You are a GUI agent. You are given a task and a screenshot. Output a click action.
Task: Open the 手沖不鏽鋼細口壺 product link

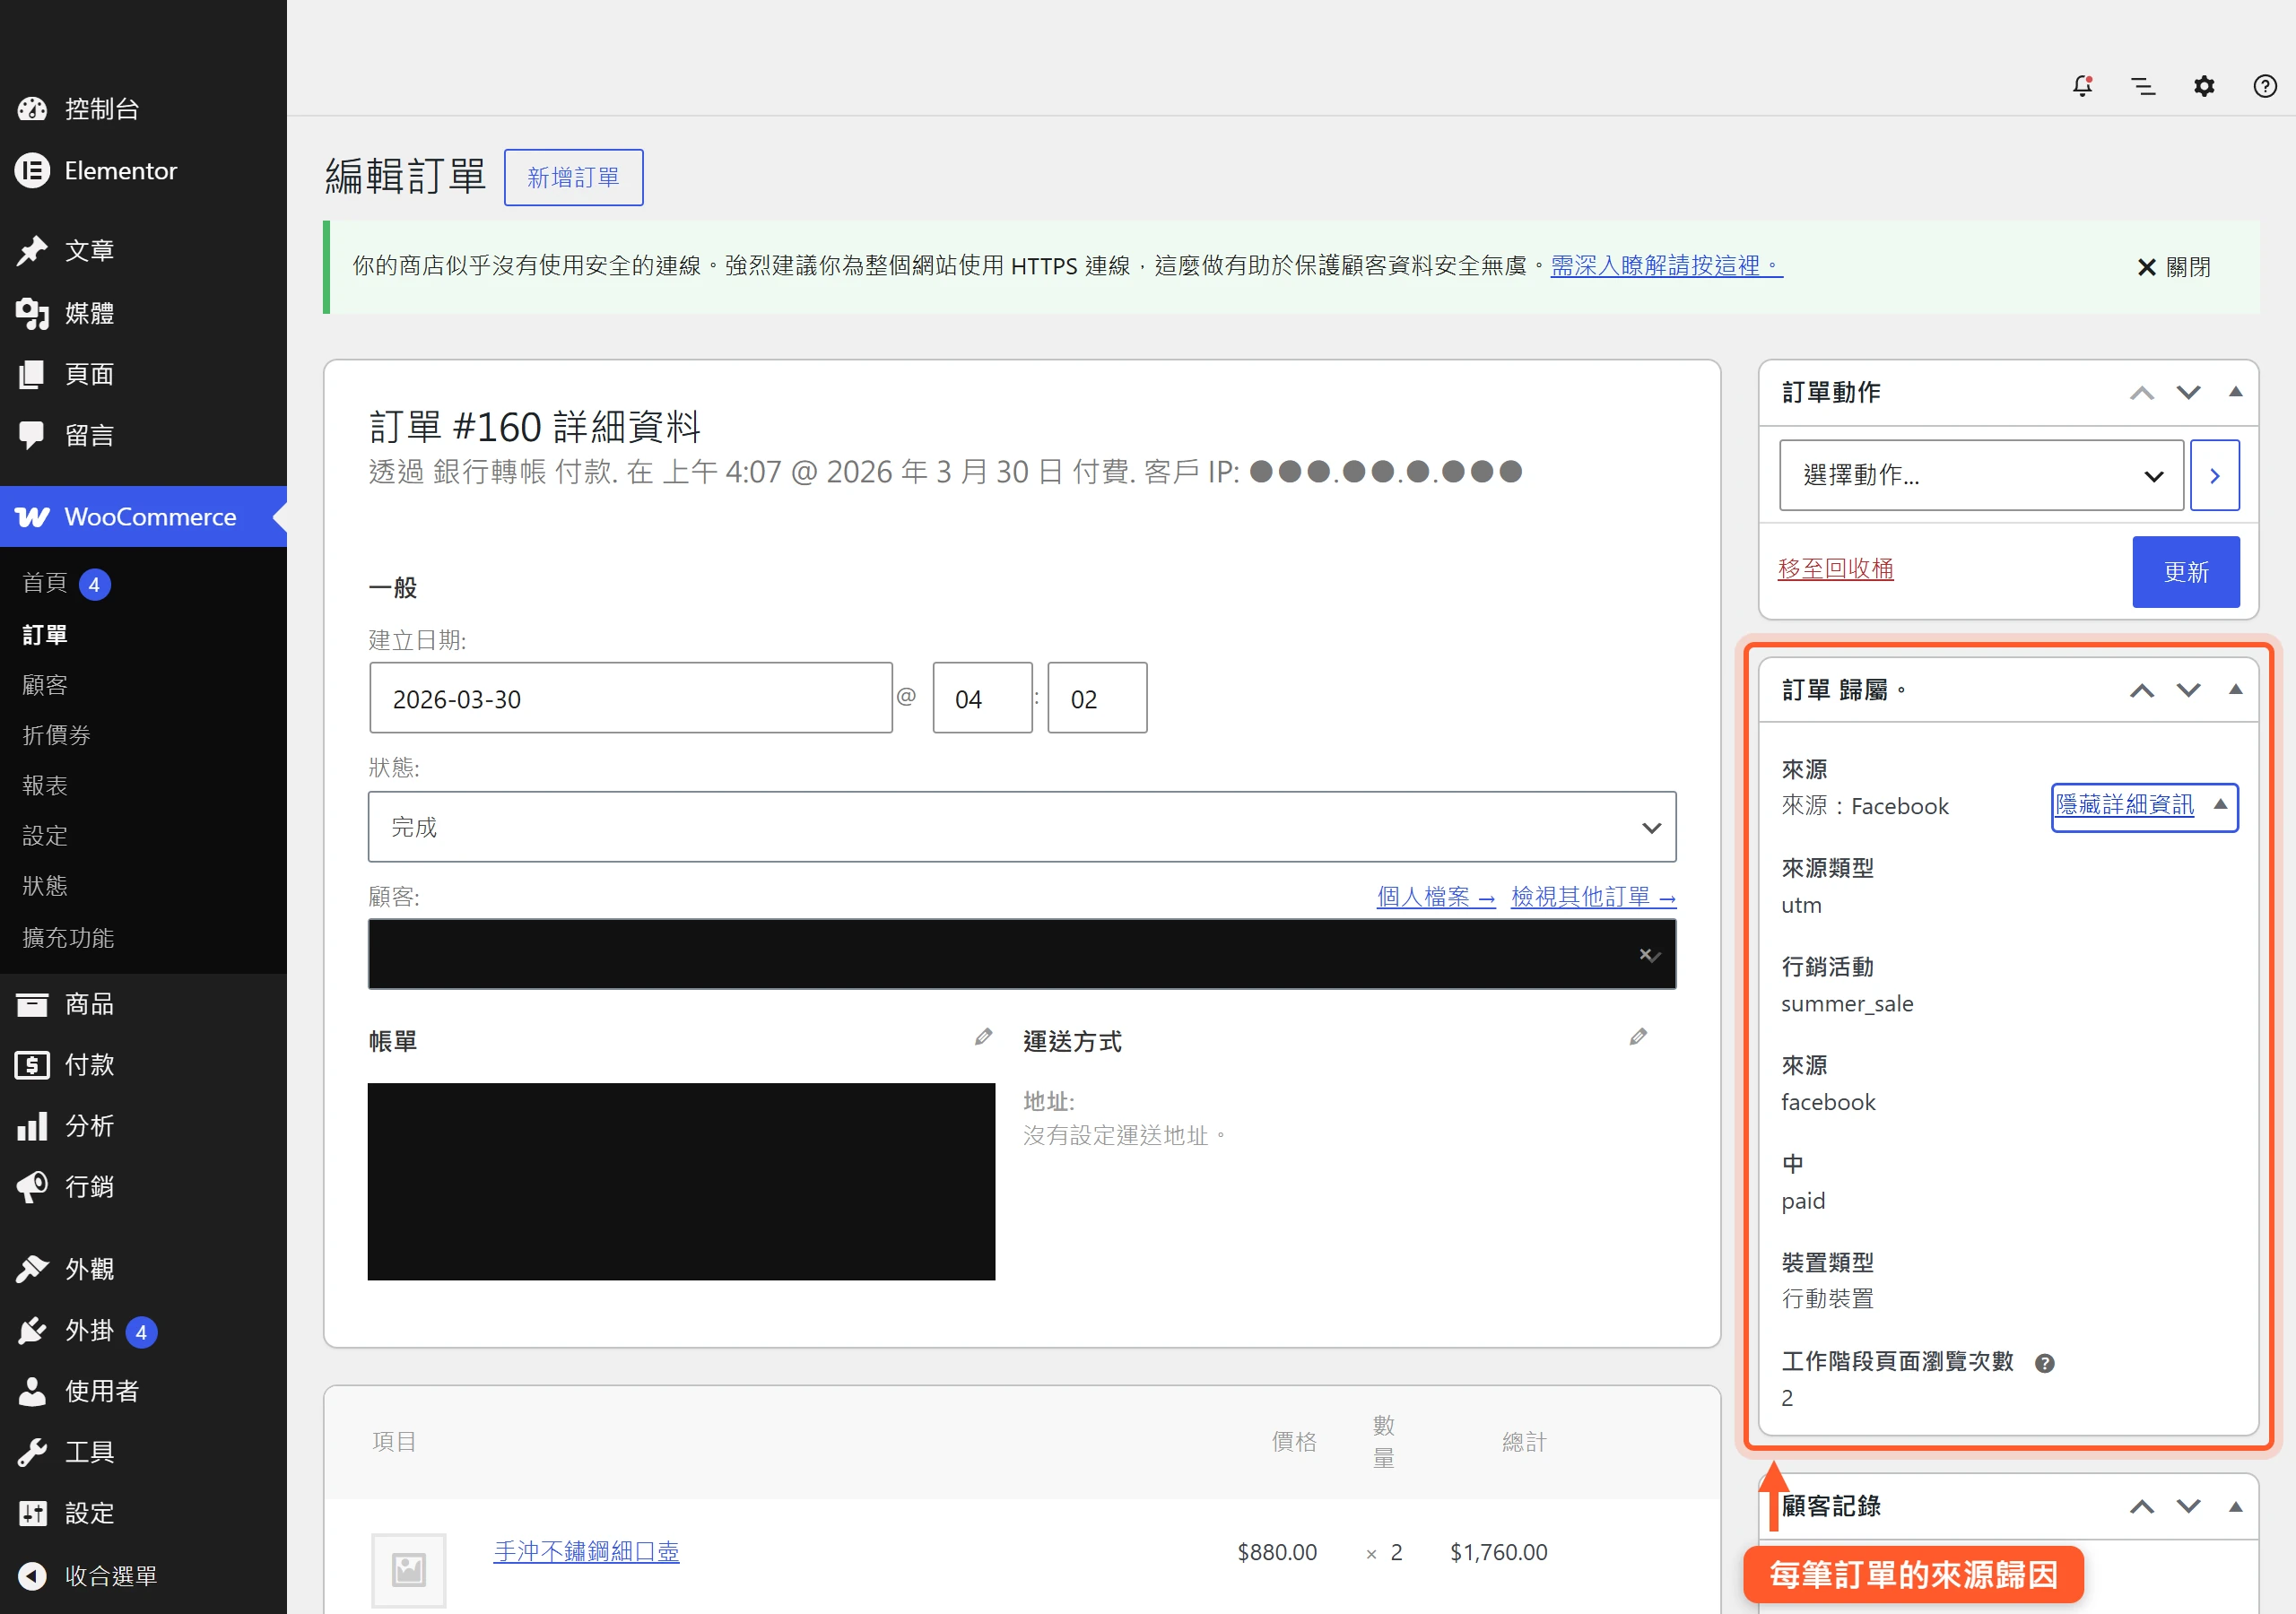tap(586, 1551)
